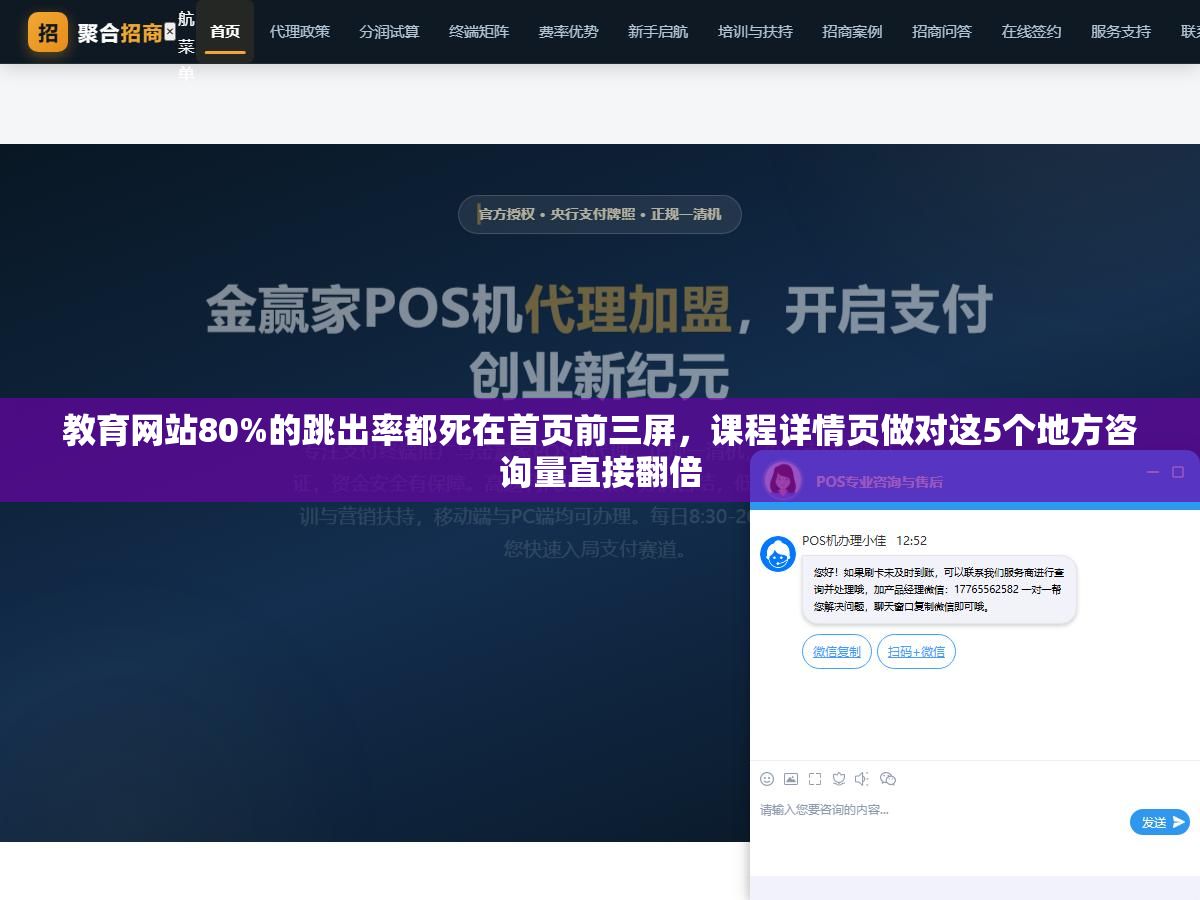Minimize the POS chat window
The height and width of the screenshot is (900, 1200).
(1152, 472)
